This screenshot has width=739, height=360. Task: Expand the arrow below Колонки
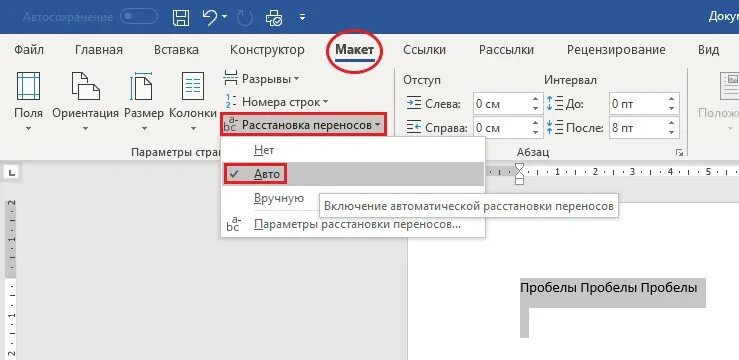193,128
